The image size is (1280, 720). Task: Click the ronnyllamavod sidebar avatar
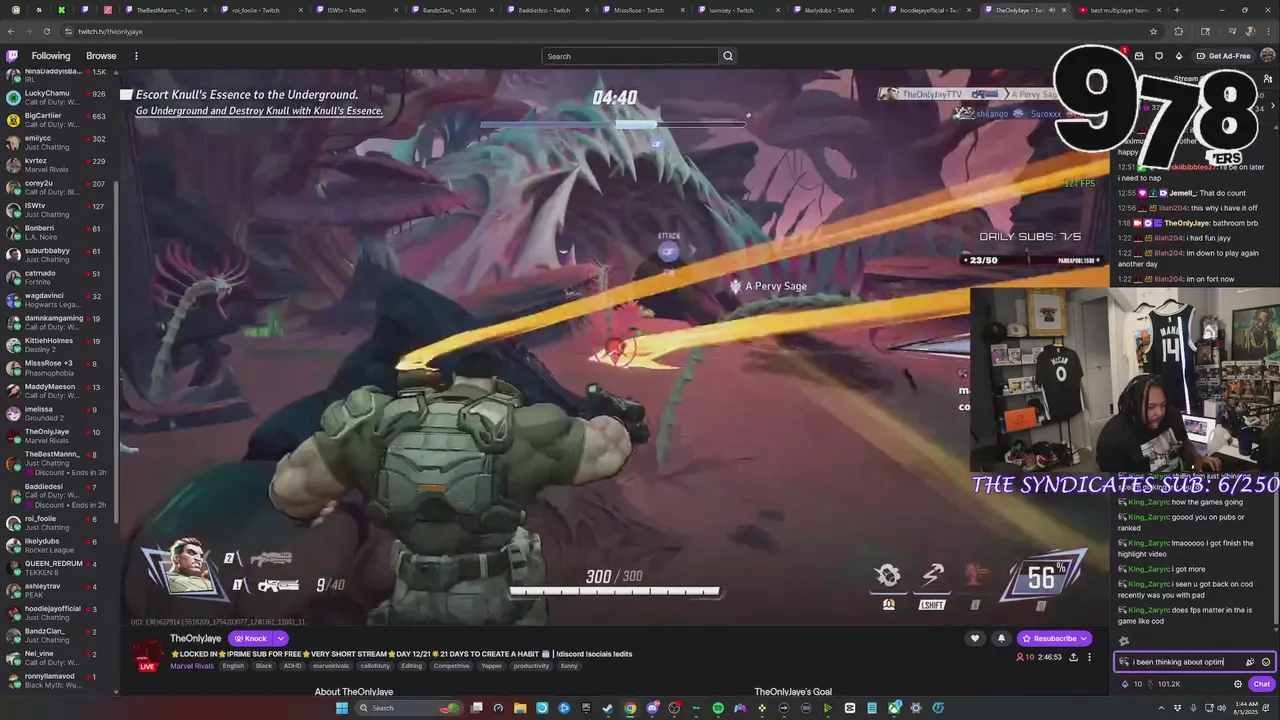pos(13,680)
